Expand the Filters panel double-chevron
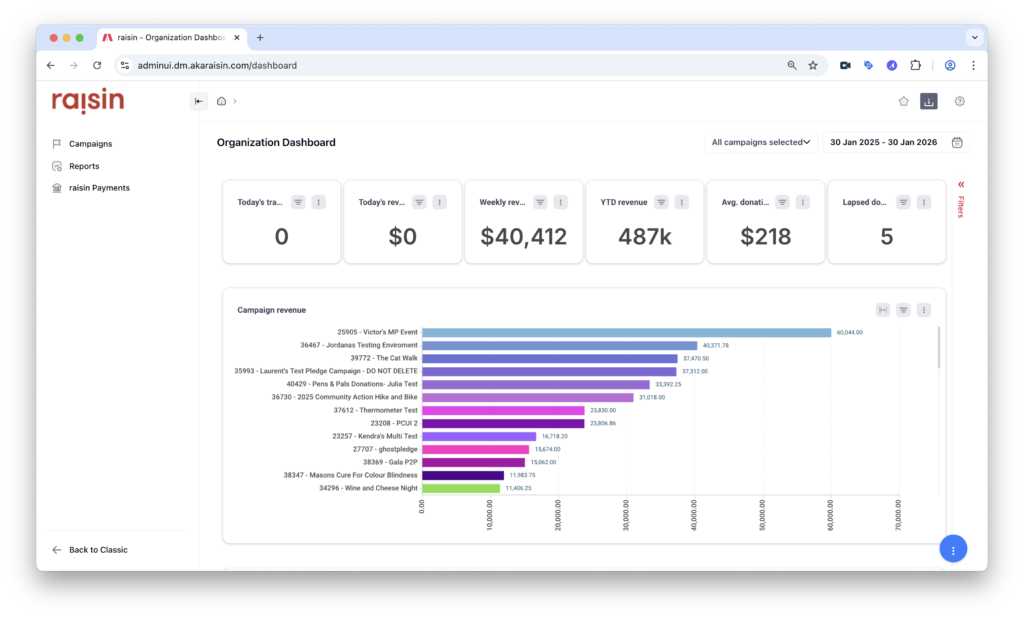This screenshot has height=619, width=1024. (961, 184)
